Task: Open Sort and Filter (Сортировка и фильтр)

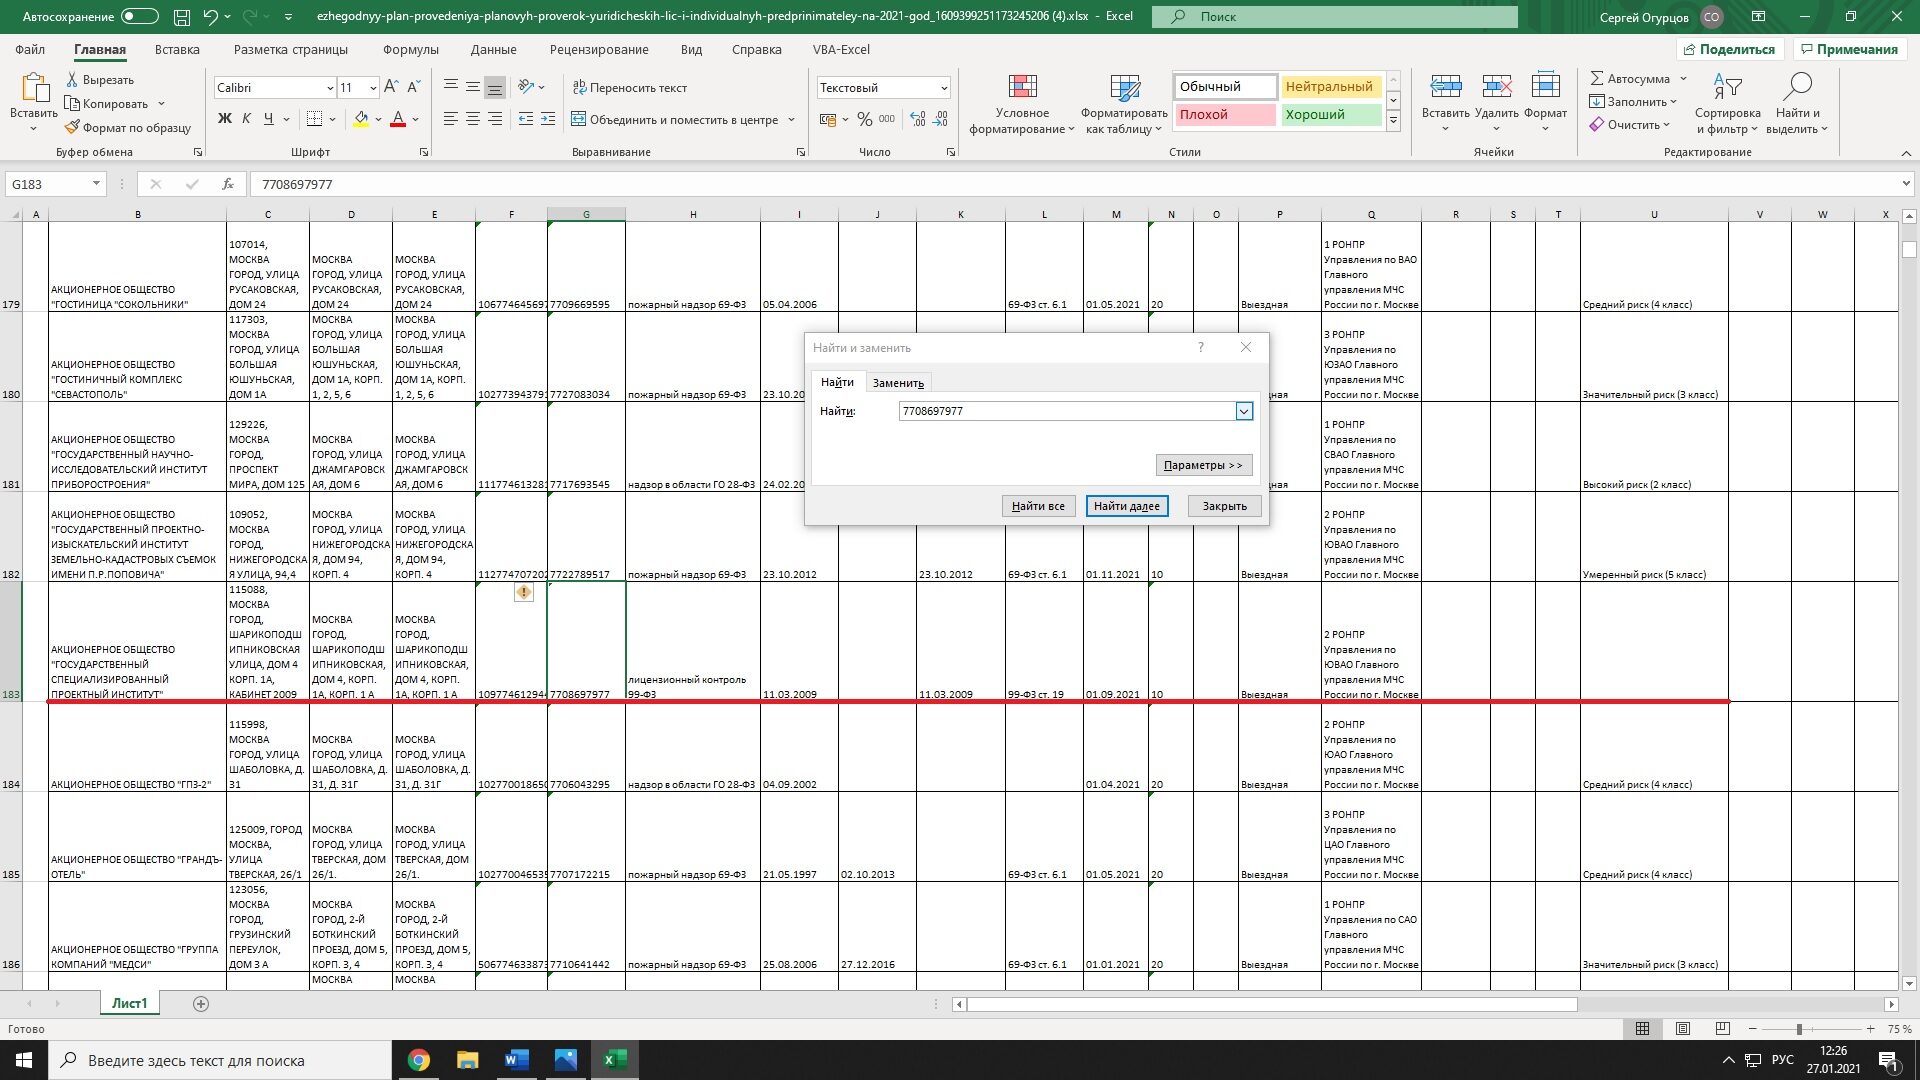Action: tap(1728, 104)
